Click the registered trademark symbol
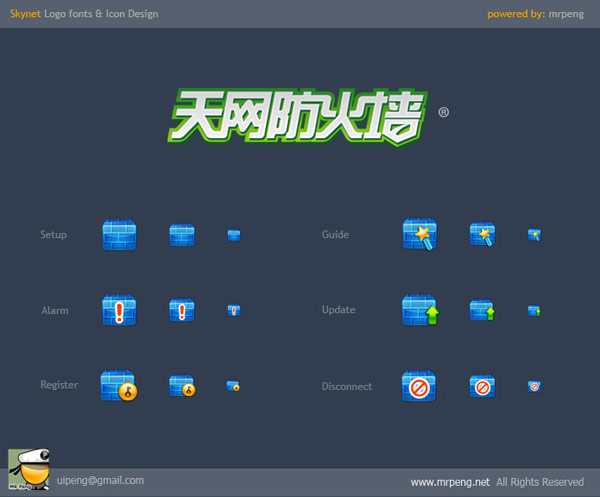The image size is (600, 497). (443, 112)
